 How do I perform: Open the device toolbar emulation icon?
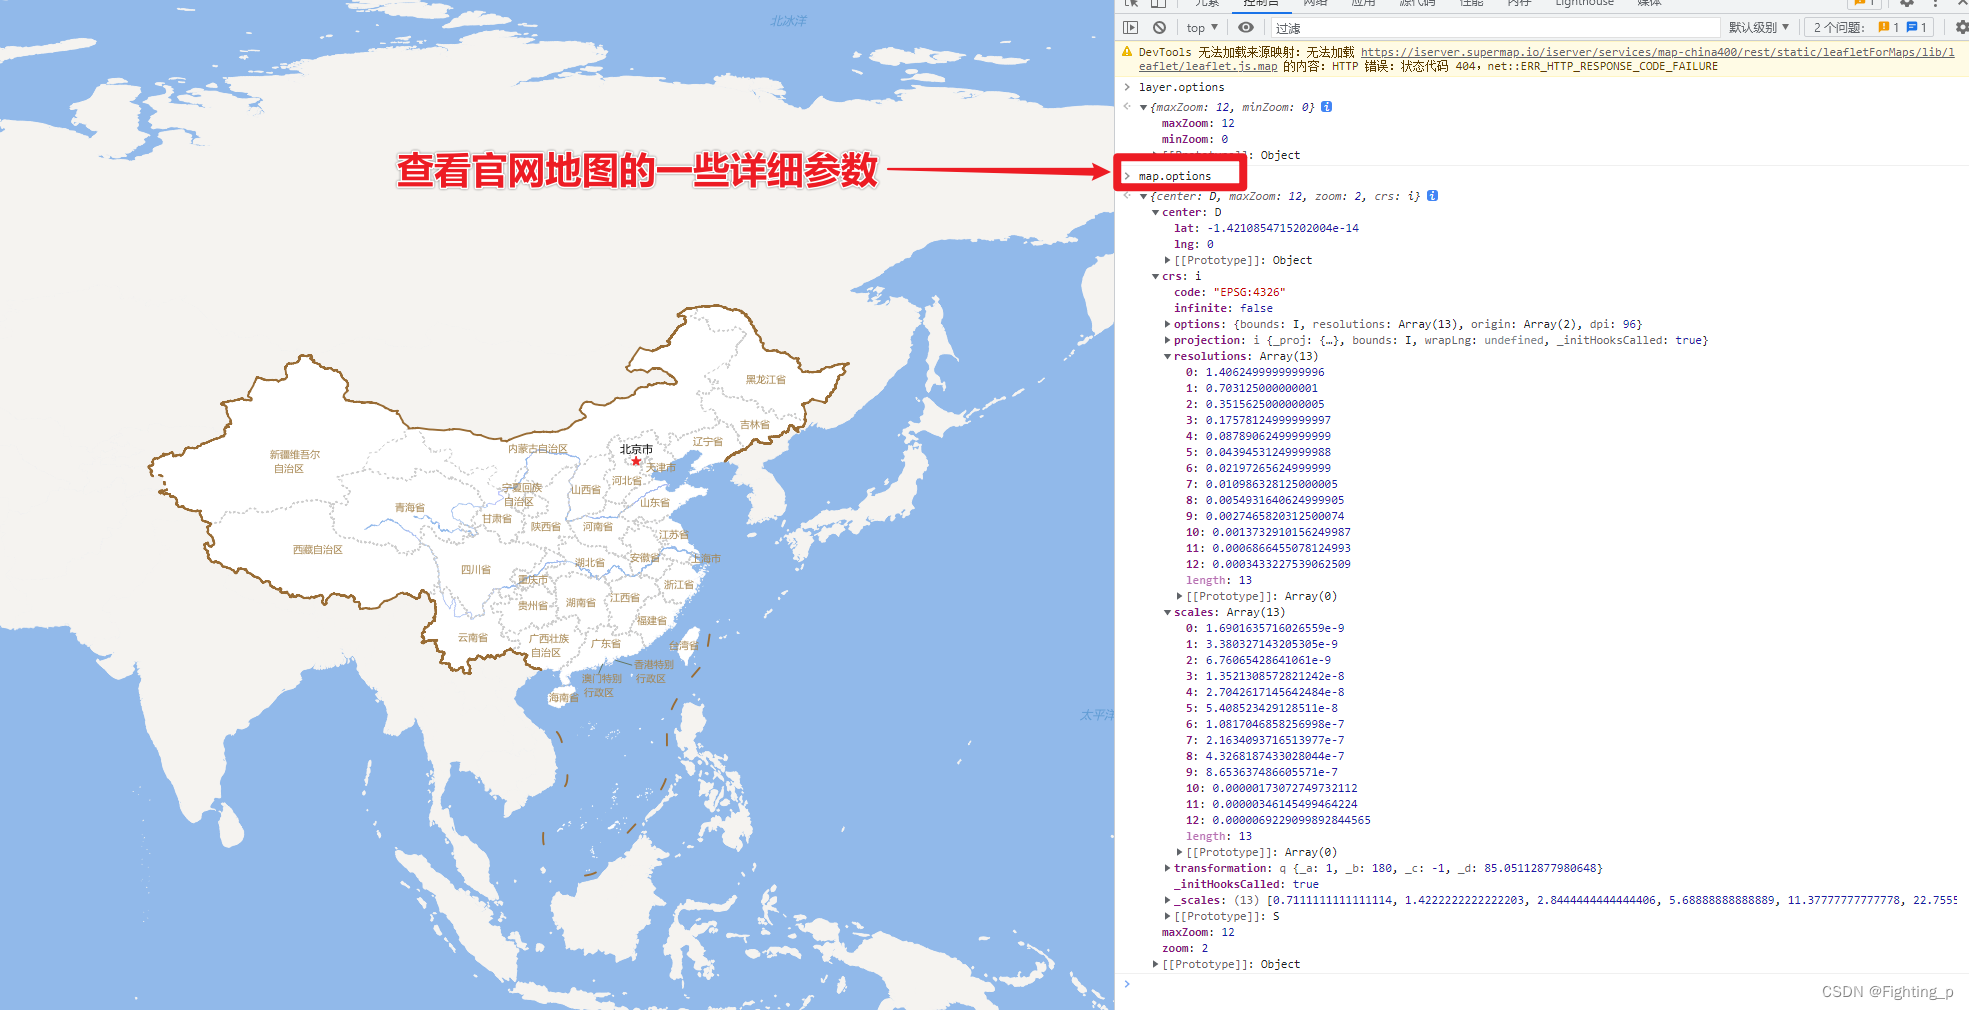1158,4
